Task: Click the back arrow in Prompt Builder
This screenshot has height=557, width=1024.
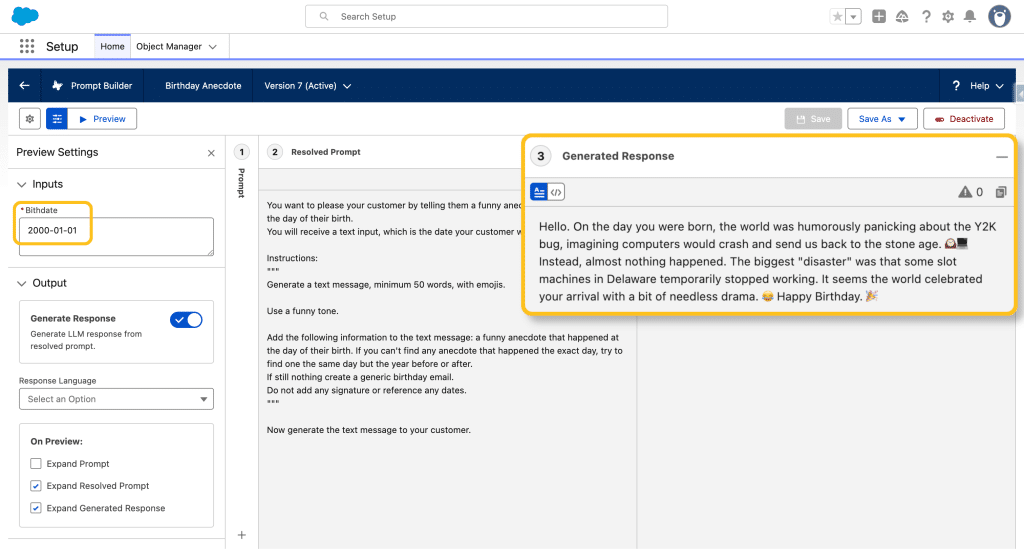Action: click(x=25, y=86)
